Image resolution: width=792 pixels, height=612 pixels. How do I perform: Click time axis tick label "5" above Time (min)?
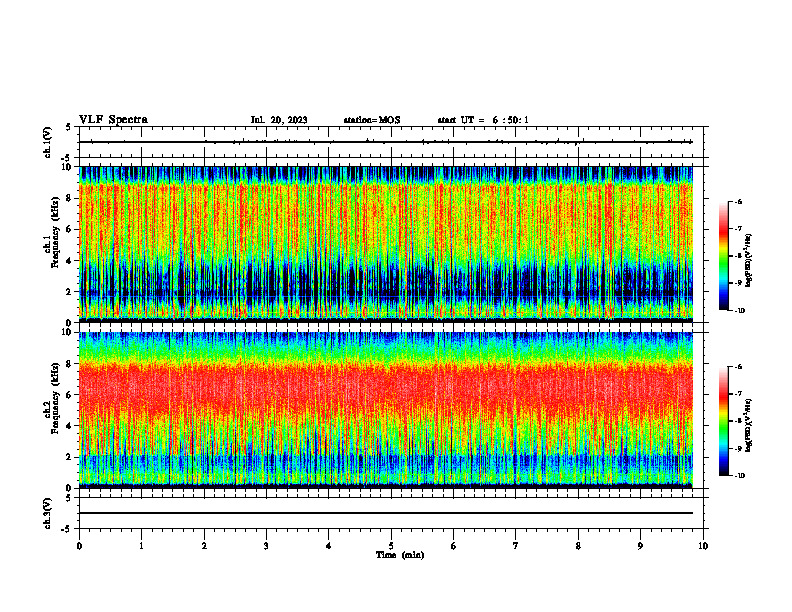pyautogui.click(x=391, y=546)
